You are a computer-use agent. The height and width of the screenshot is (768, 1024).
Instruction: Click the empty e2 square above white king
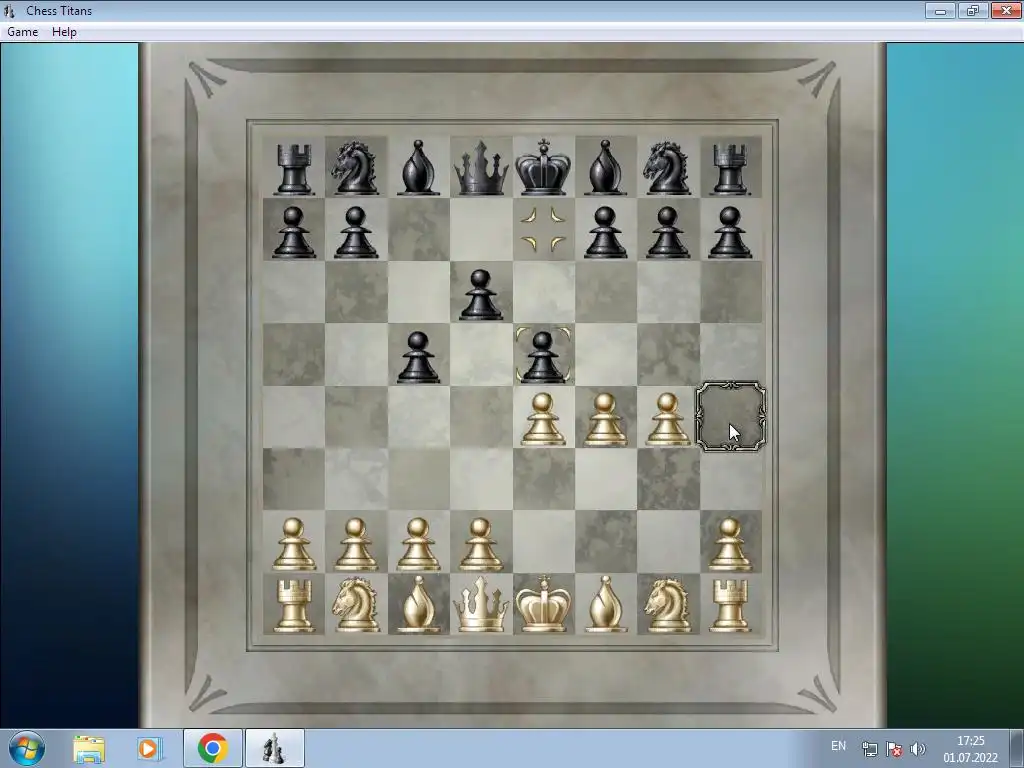point(543,541)
